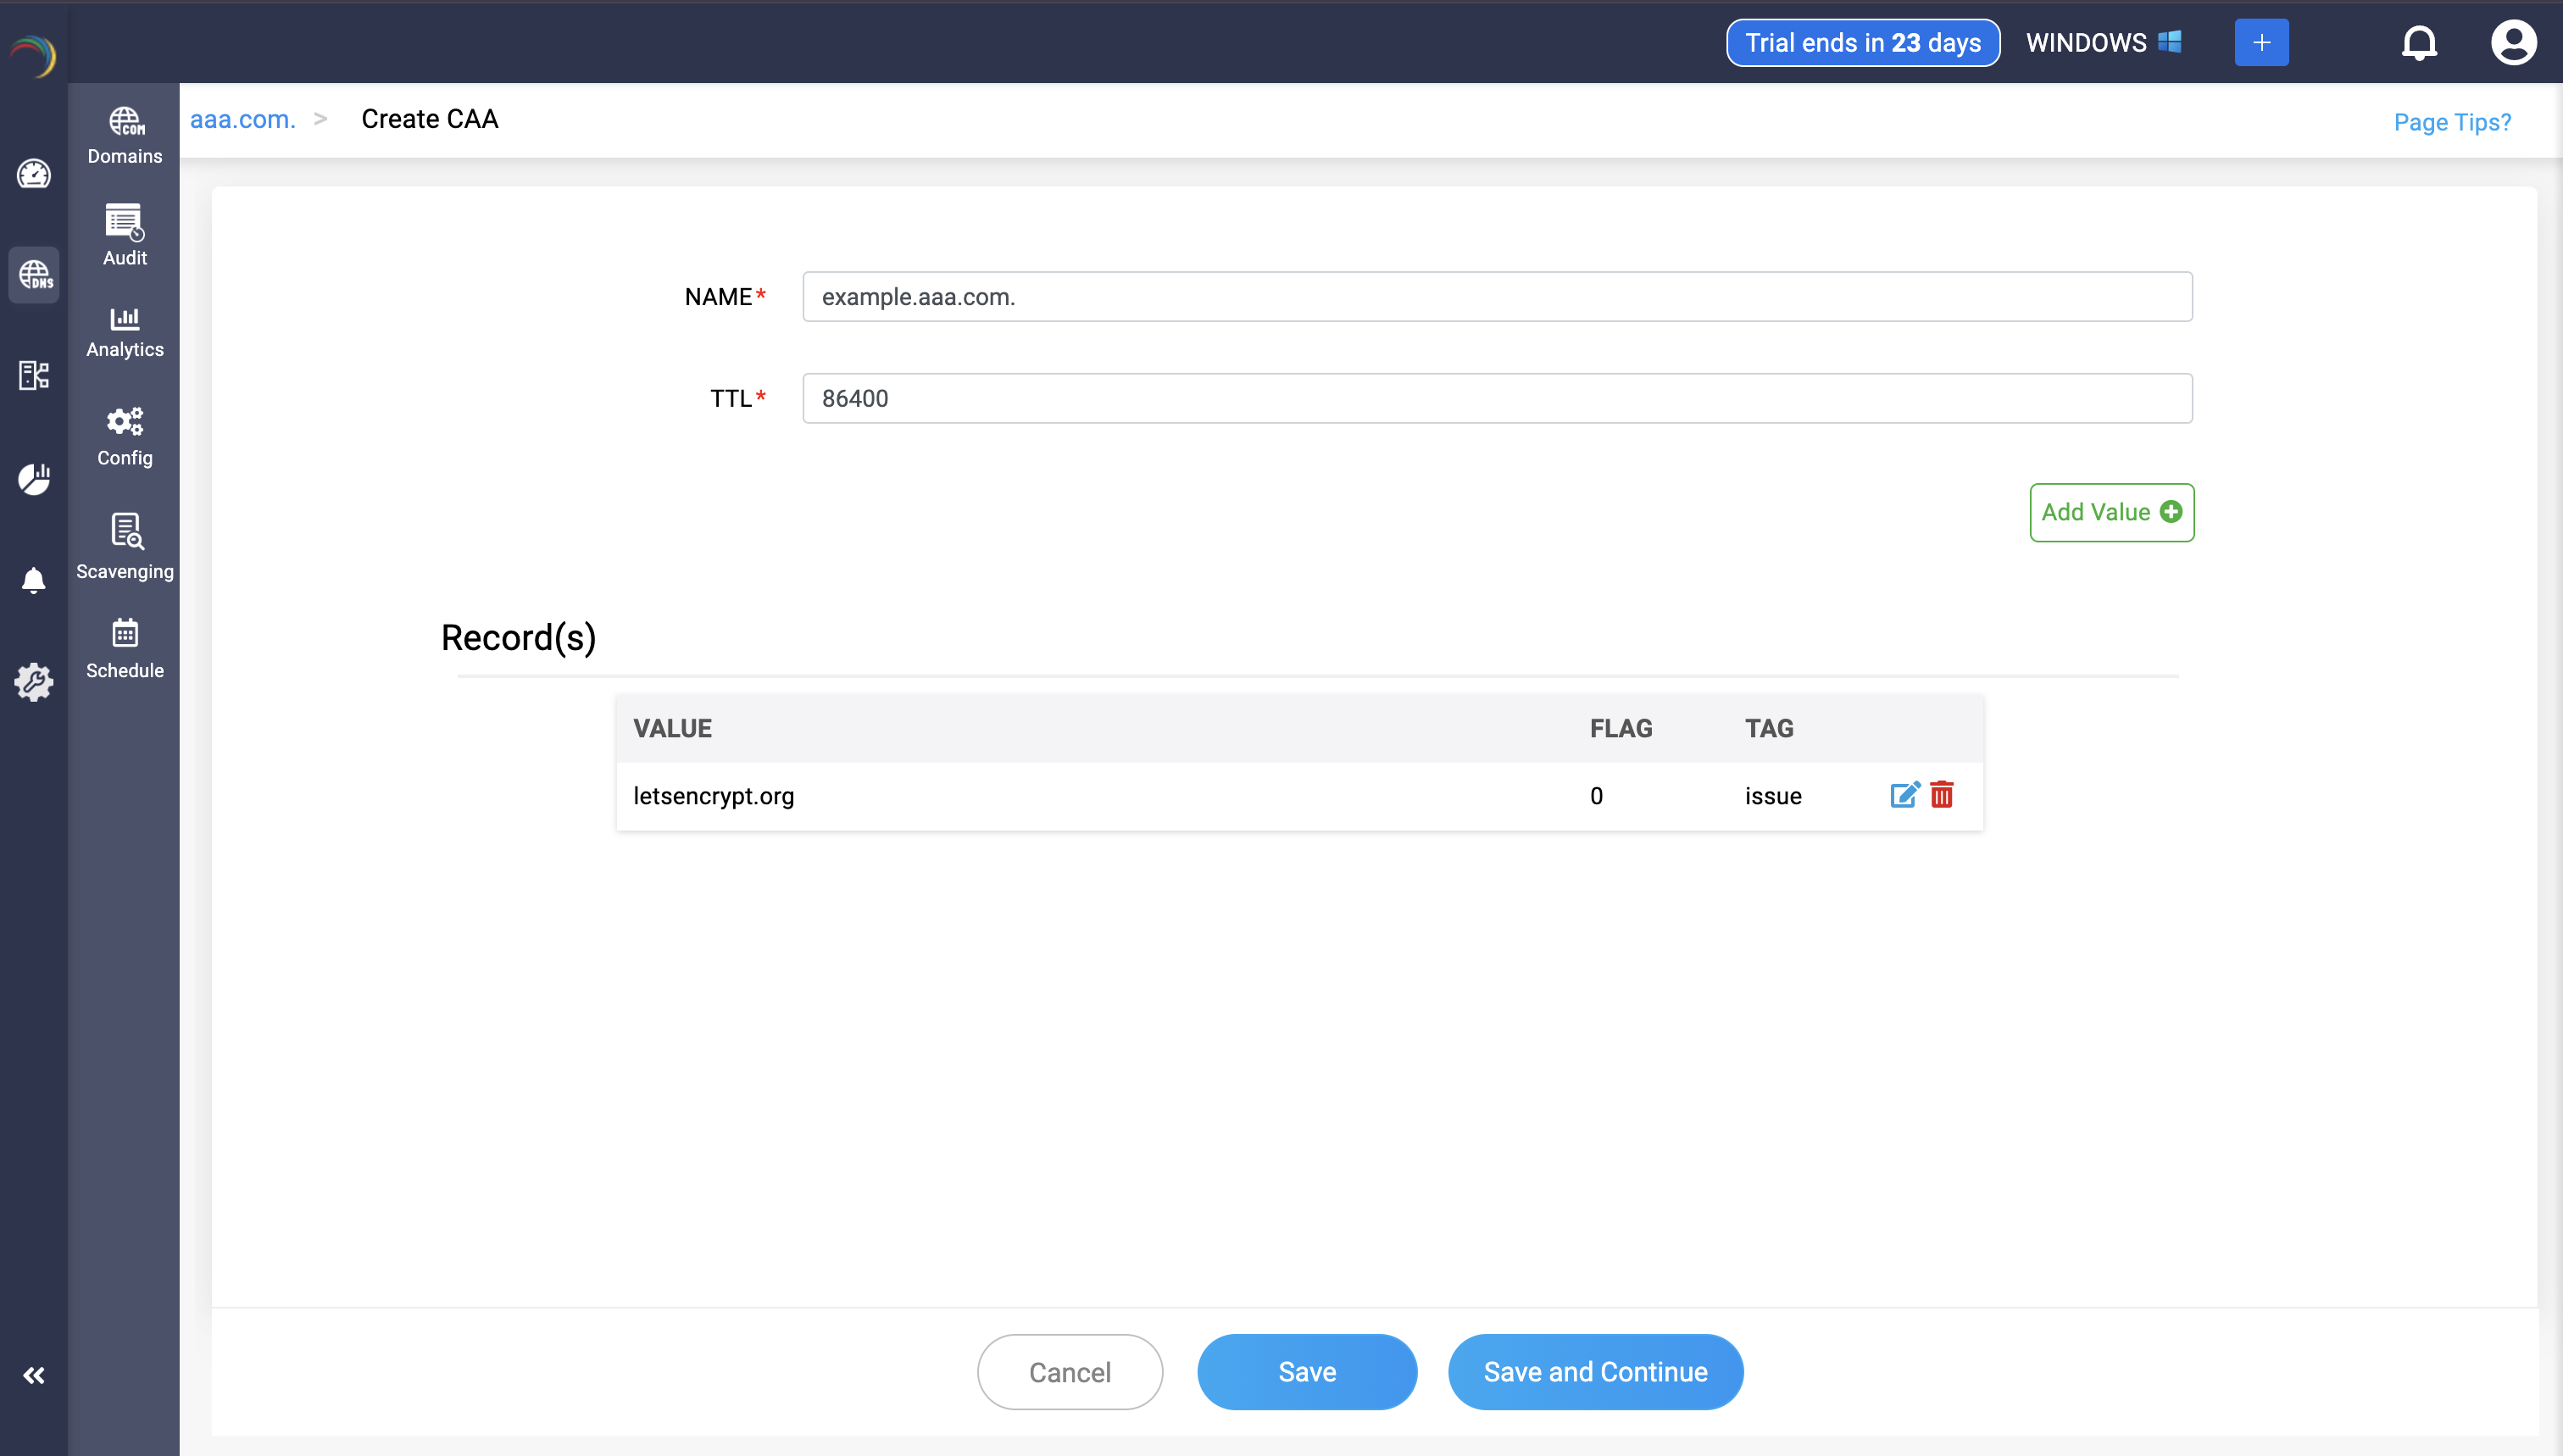
Task: Click Save and Continue button
Action: 1595,1371
